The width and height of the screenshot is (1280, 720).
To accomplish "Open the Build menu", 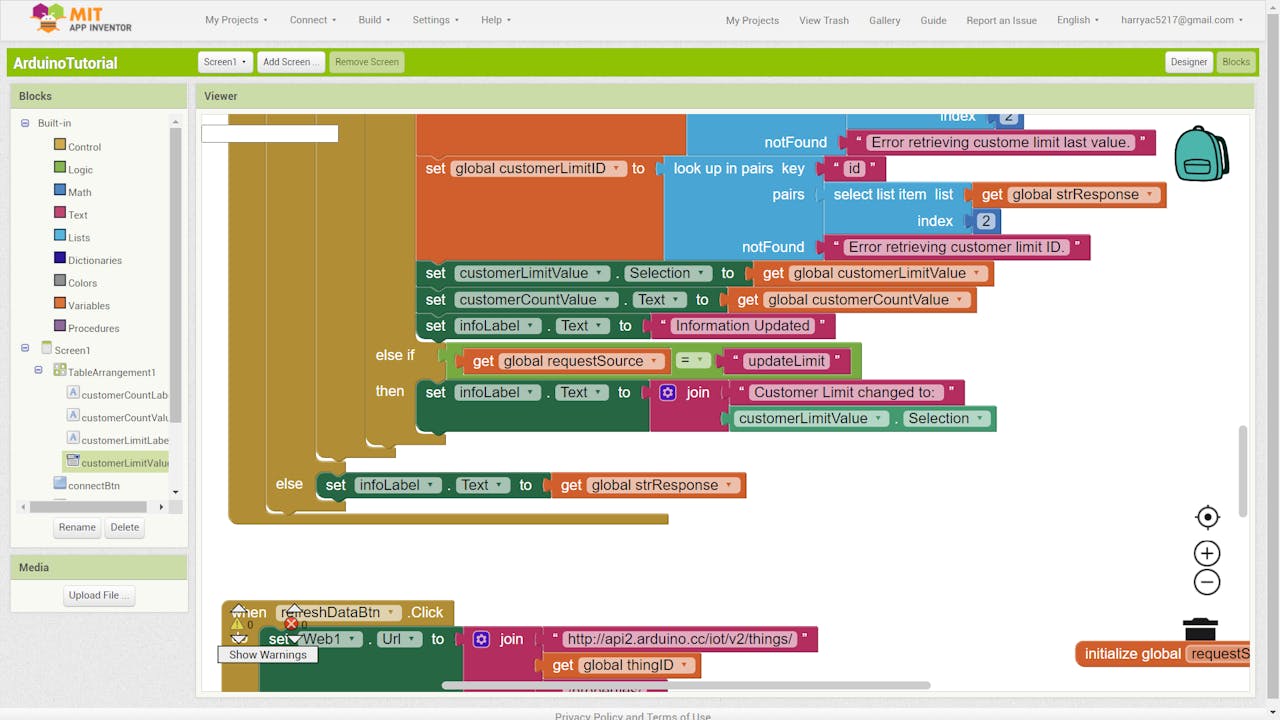I will click(x=374, y=20).
